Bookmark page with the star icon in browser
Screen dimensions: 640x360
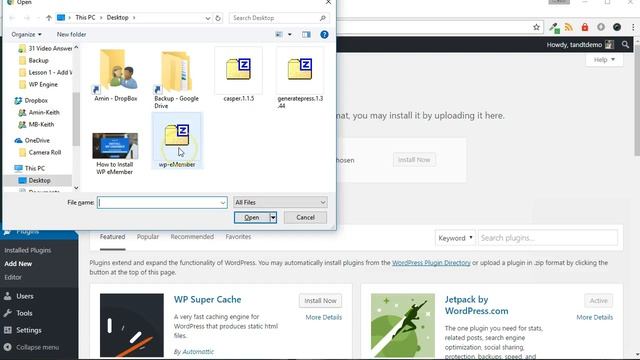tap(536, 27)
